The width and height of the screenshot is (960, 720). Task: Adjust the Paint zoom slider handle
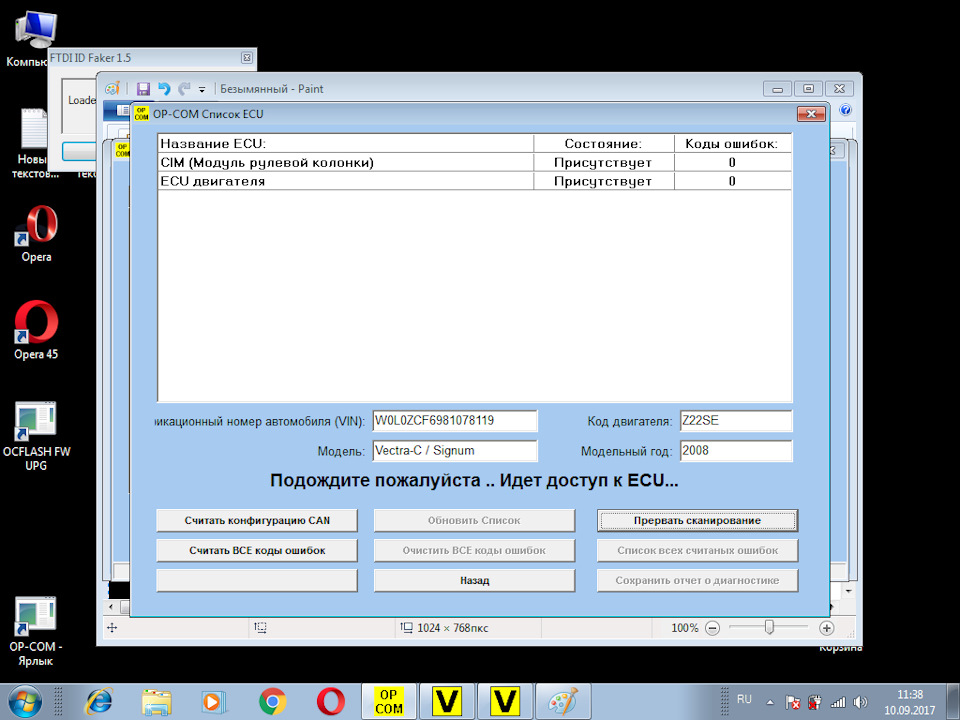tap(770, 627)
